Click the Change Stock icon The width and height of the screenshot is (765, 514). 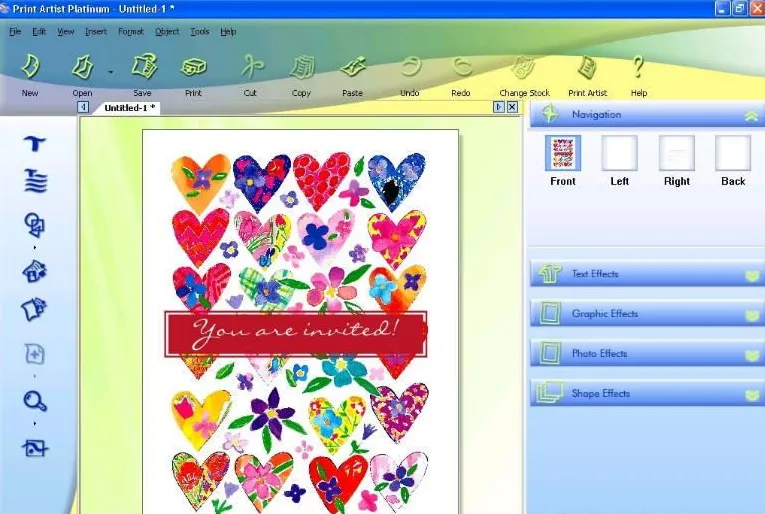pos(523,67)
